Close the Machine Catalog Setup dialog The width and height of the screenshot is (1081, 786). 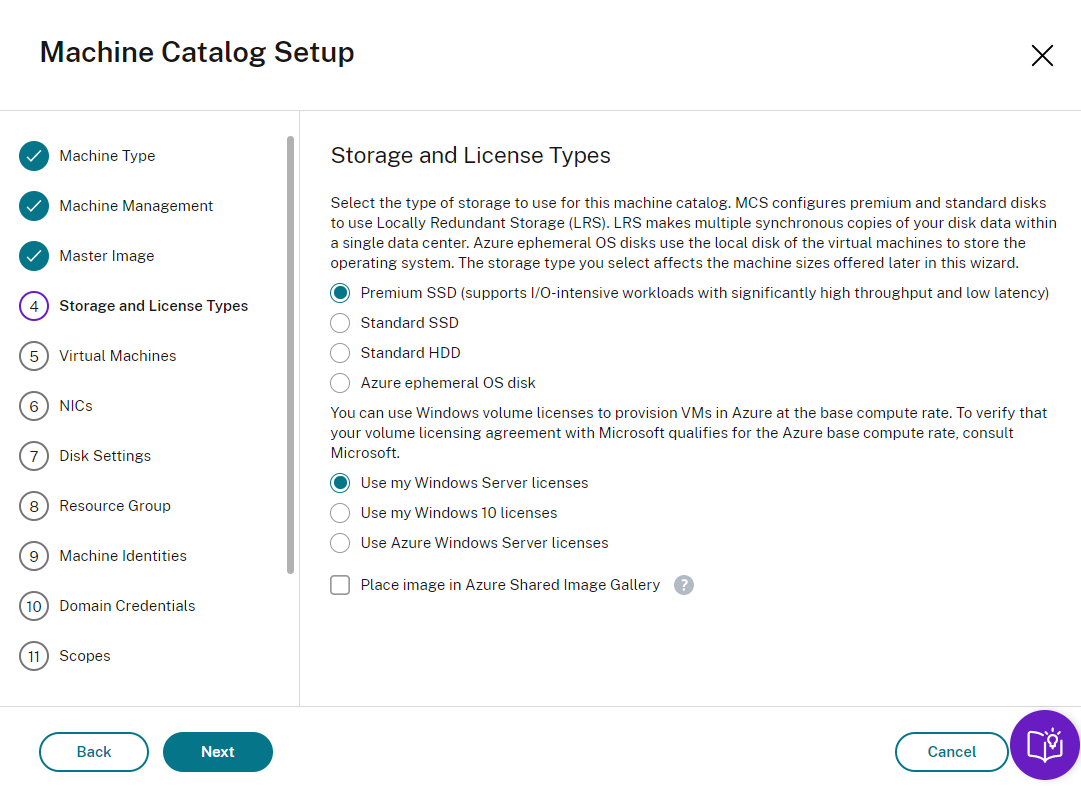coord(1042,56)
